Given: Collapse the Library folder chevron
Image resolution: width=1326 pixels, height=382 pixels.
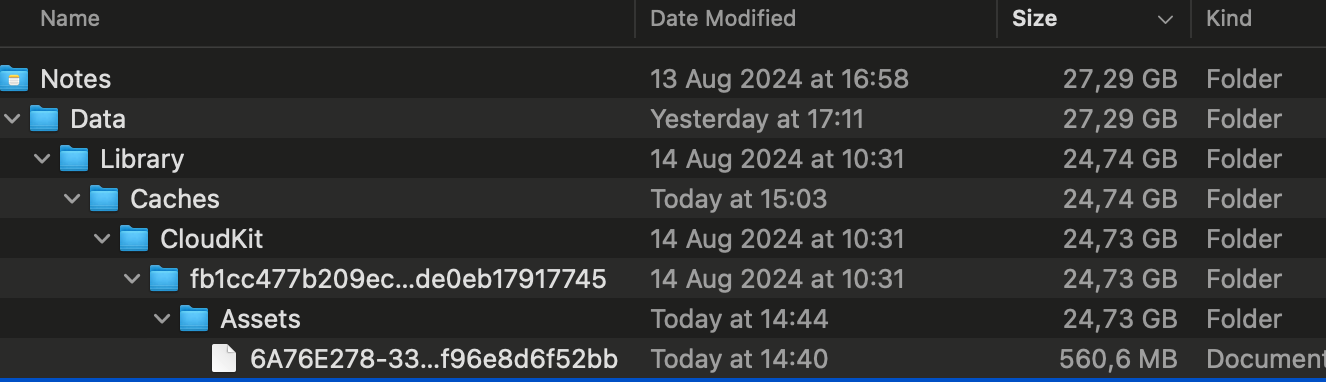Looking at the screenshot, I should 42,159.
